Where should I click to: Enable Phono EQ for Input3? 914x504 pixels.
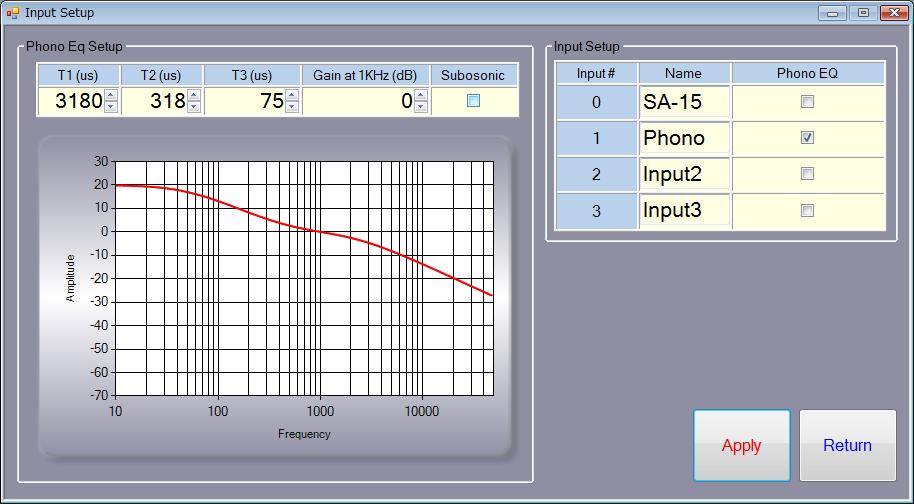[x=807, y=210]
